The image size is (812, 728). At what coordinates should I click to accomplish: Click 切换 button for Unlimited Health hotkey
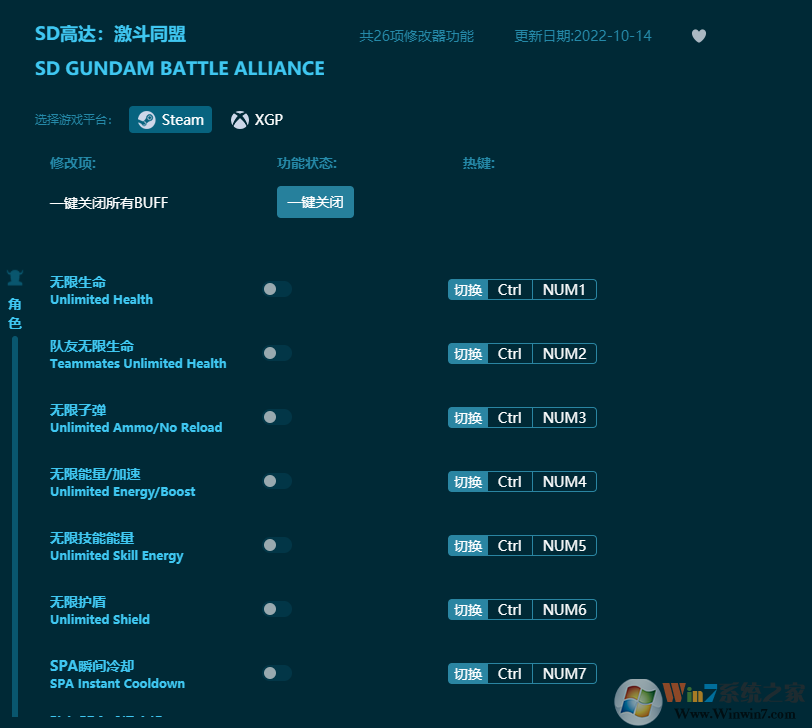[x=468, y=289]
